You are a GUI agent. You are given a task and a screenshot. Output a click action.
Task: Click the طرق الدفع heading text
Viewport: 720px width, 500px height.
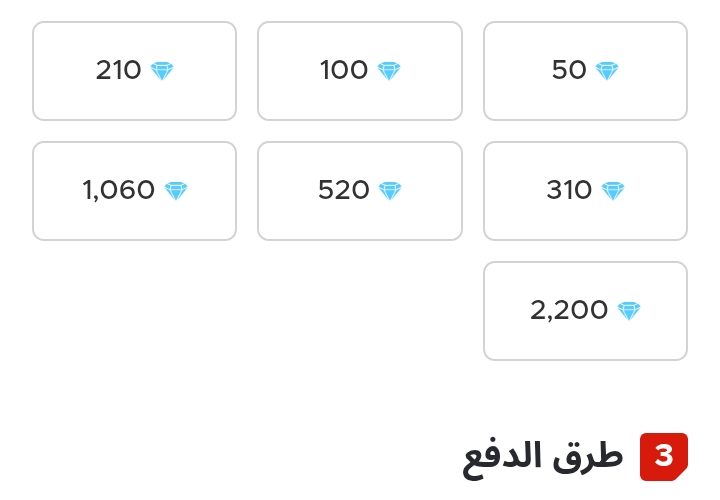tap(542, 458)
